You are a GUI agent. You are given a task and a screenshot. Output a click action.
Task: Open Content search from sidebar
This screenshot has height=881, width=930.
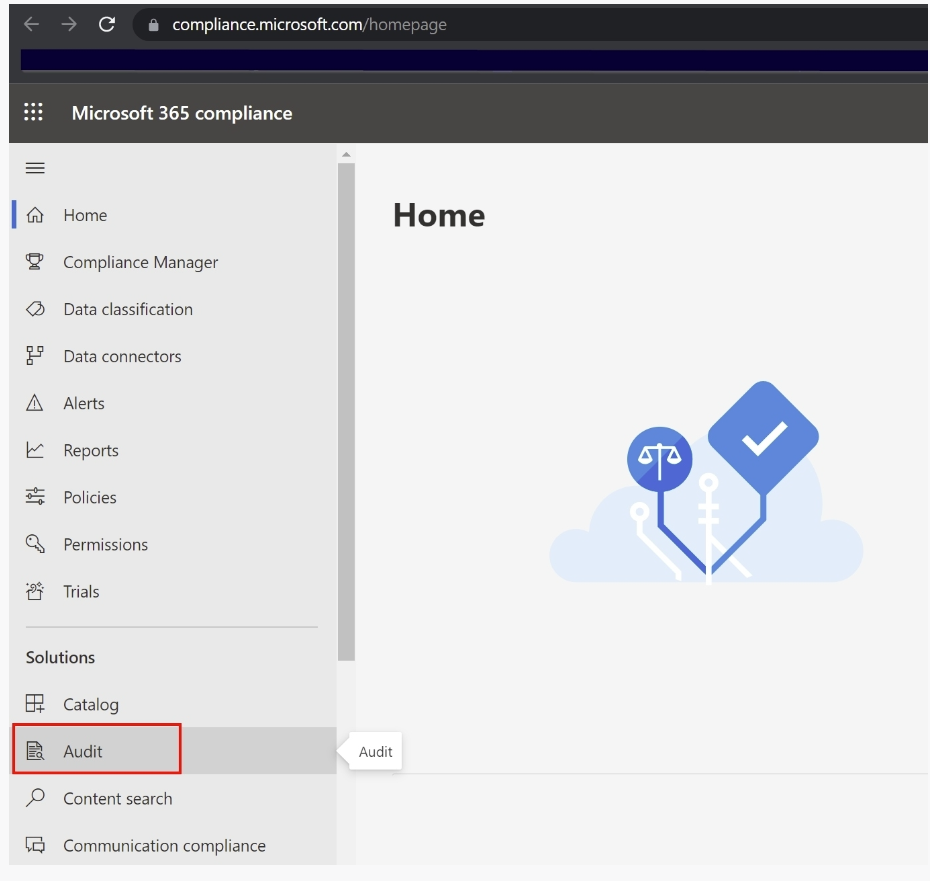pyautogui.click(x=117, y=798)
